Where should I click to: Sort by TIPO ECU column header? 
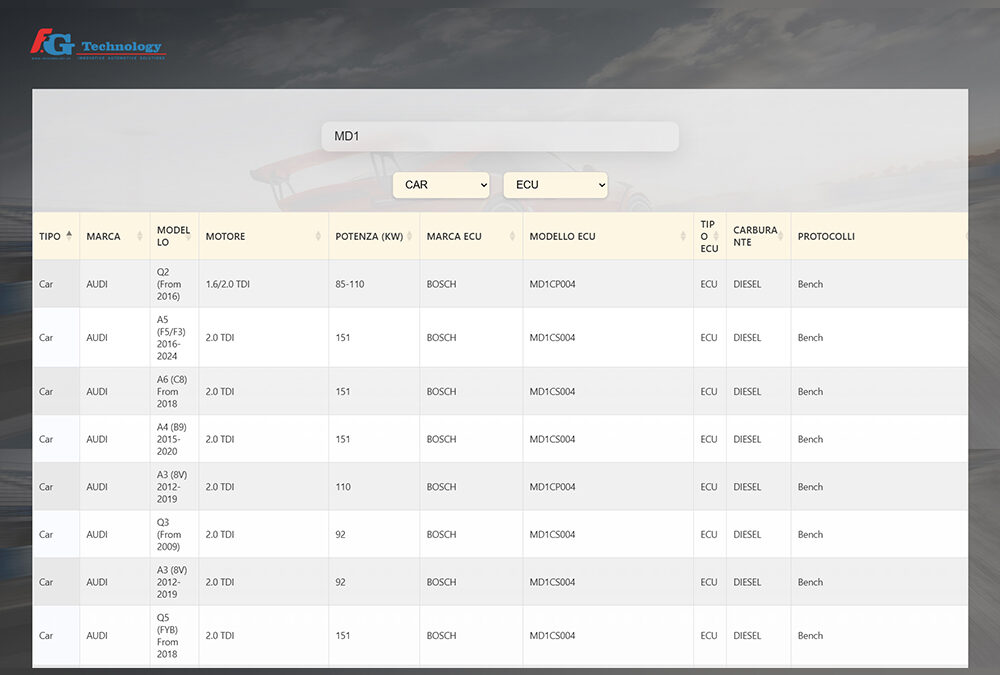[x=708, y=236]
